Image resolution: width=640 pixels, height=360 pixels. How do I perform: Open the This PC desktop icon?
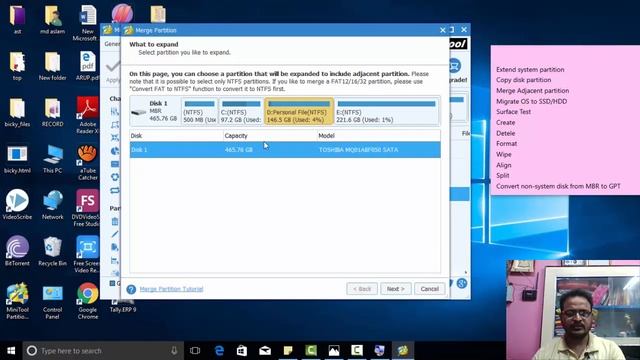click(x=53, y=158)
